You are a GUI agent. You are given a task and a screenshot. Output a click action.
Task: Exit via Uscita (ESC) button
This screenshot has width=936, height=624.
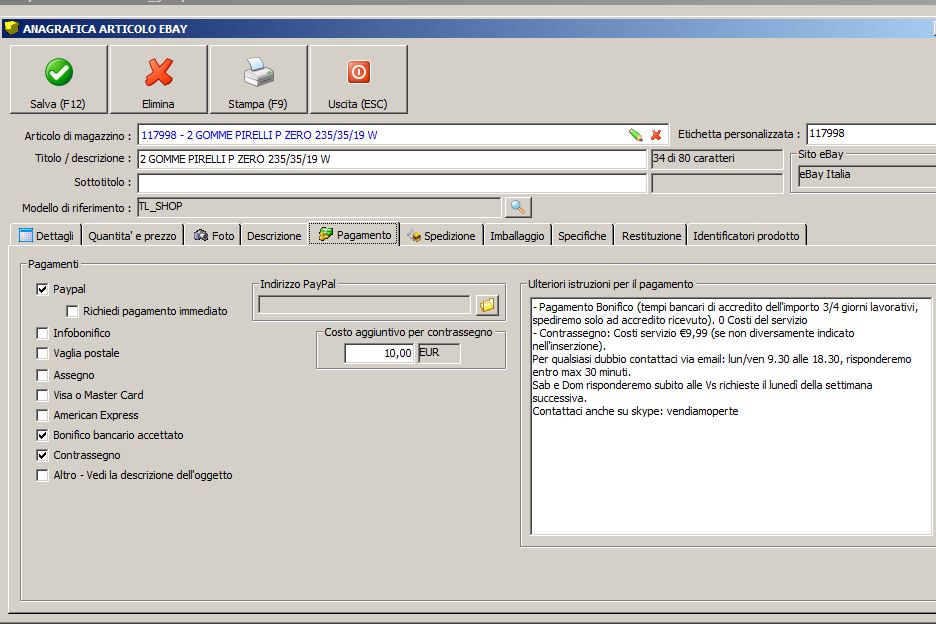pyautogui.click(x=358, y=79)
